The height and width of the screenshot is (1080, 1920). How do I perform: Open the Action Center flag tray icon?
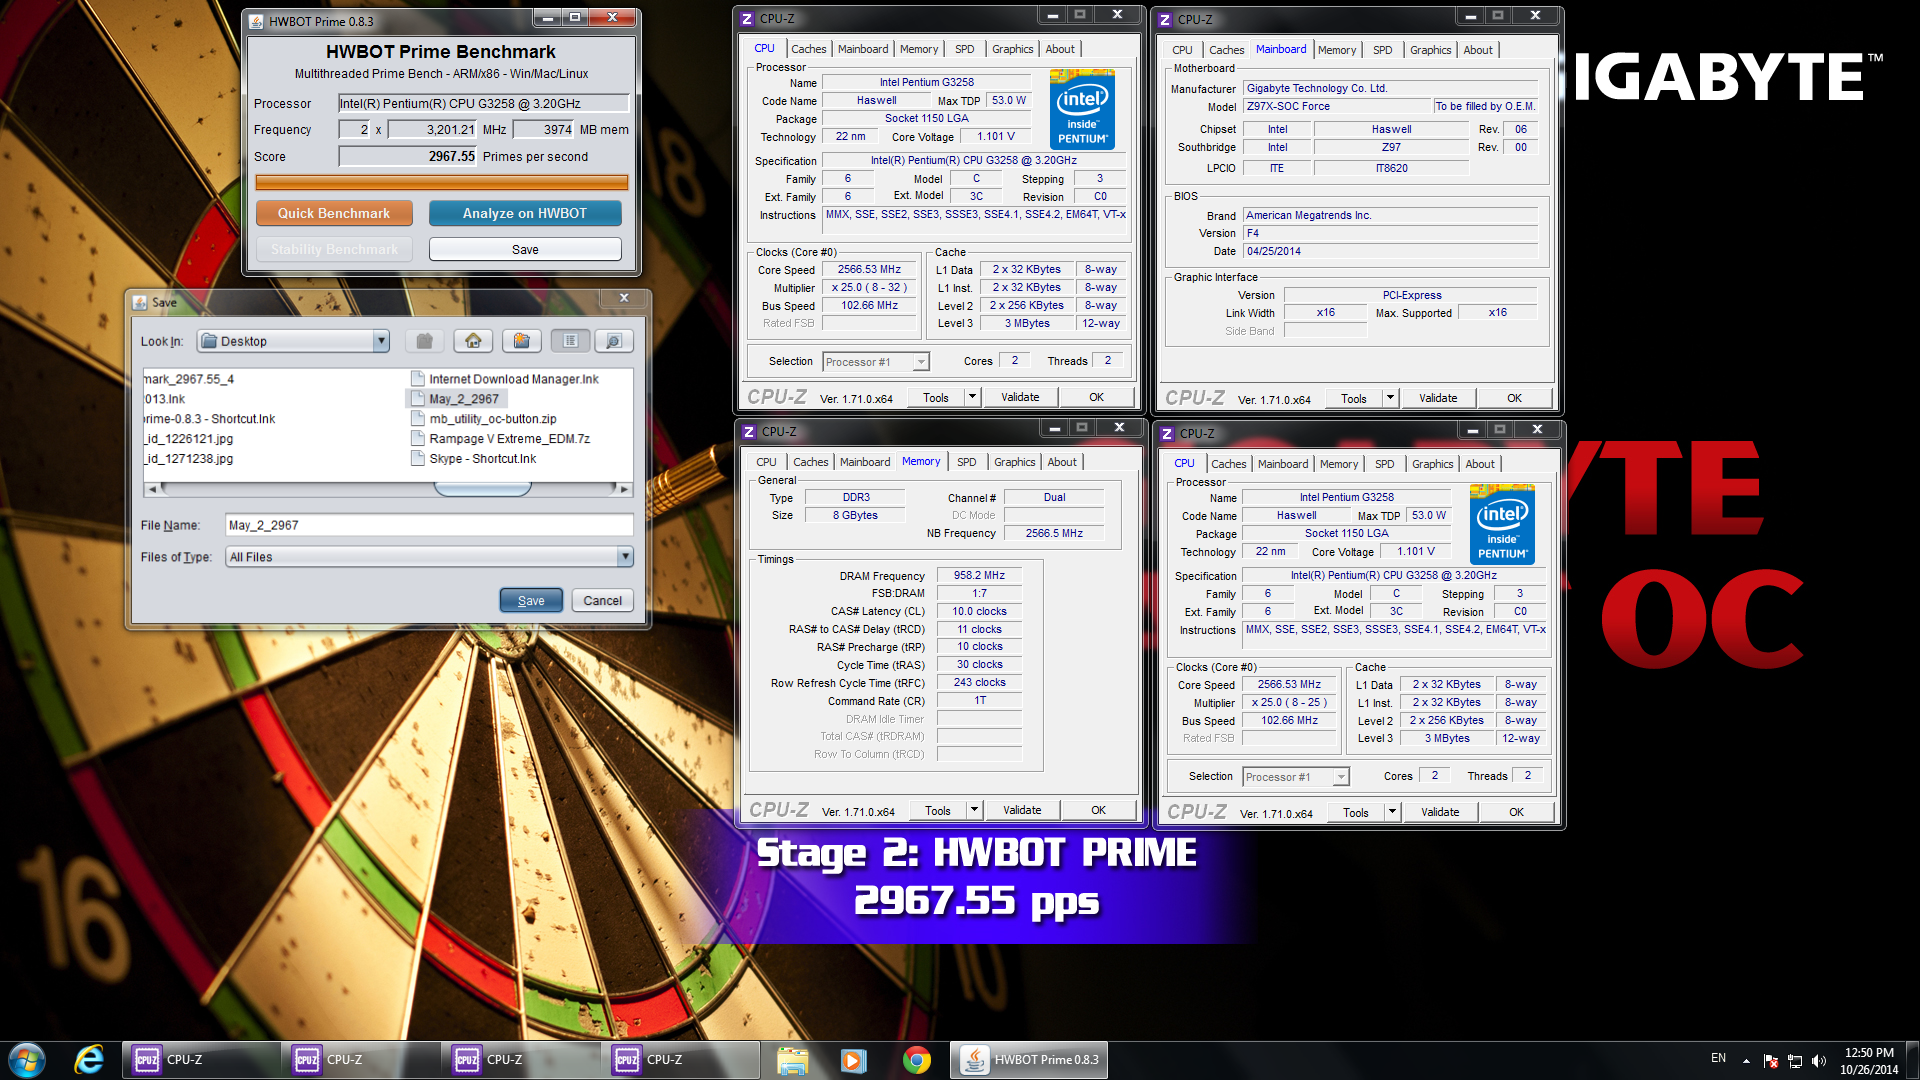click(x=1771, y=1060)
